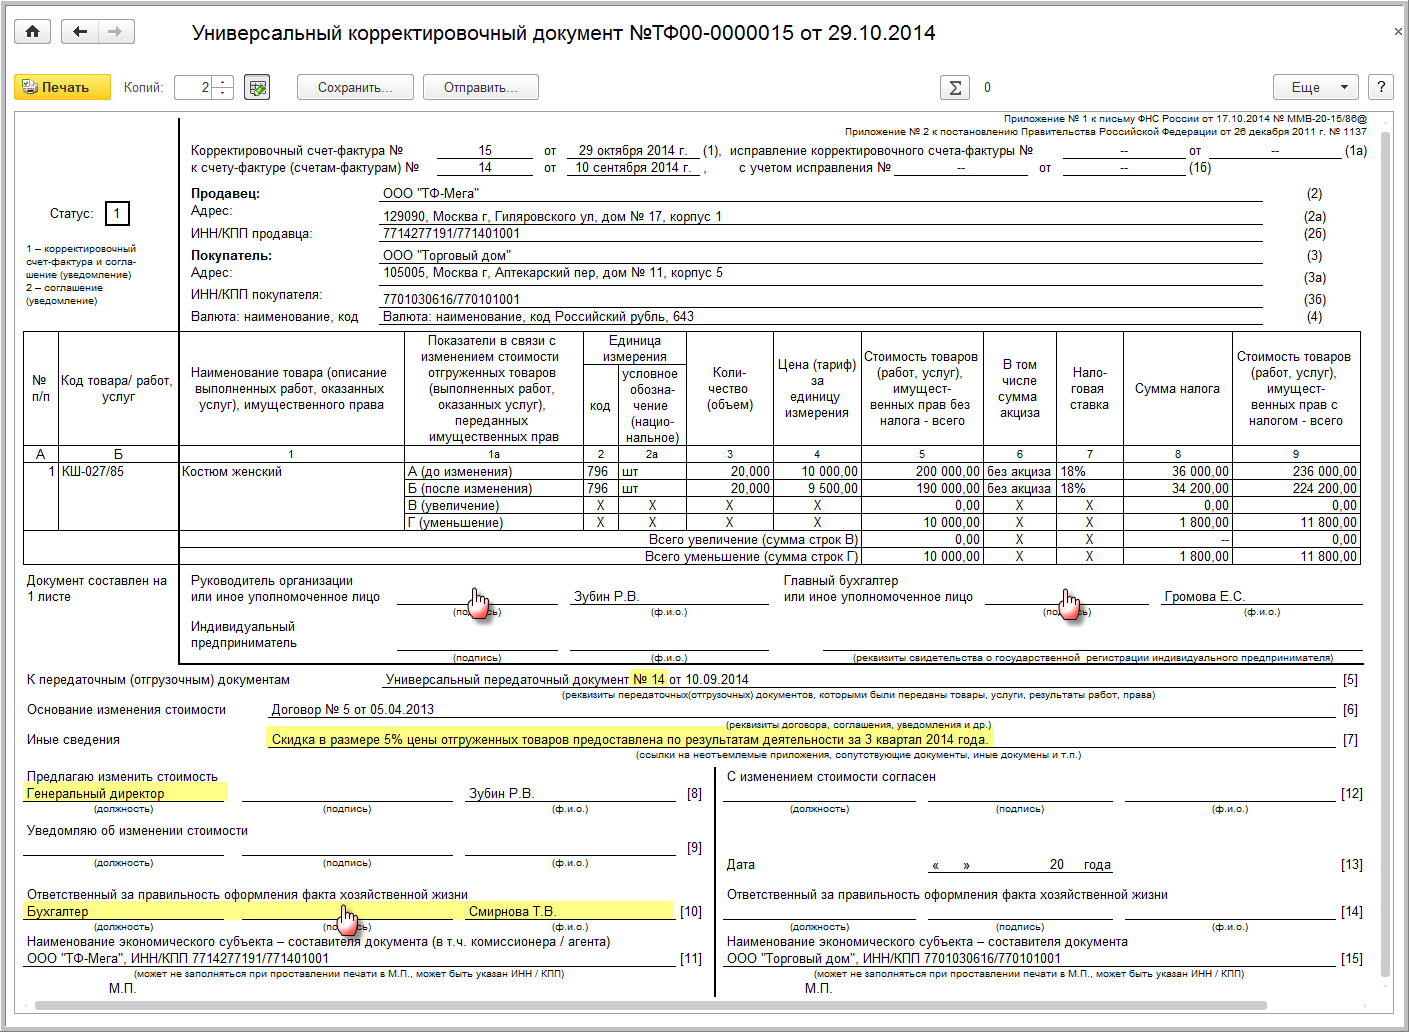Navigate forward with right arrow
This screenshot has height=1032, width=1409.
point(116,32)
